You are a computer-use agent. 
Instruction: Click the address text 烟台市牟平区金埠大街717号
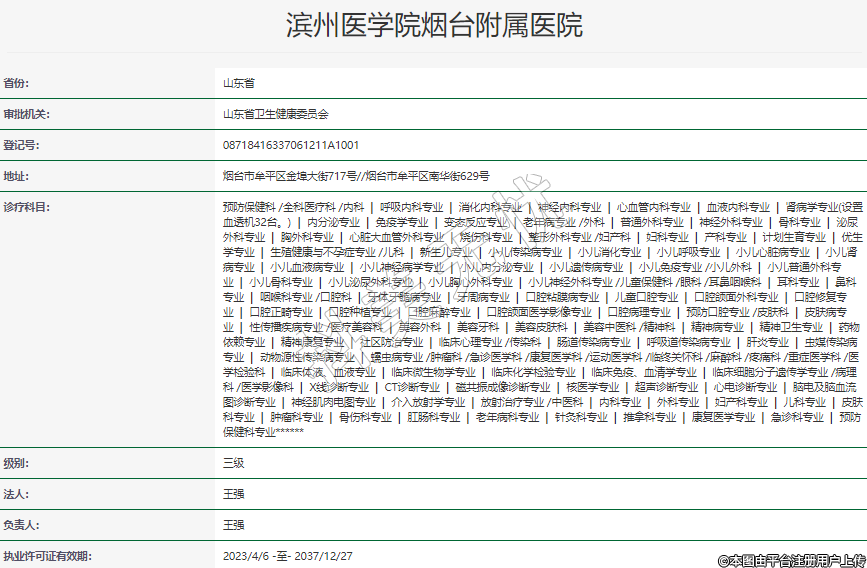tap(290, 176)
